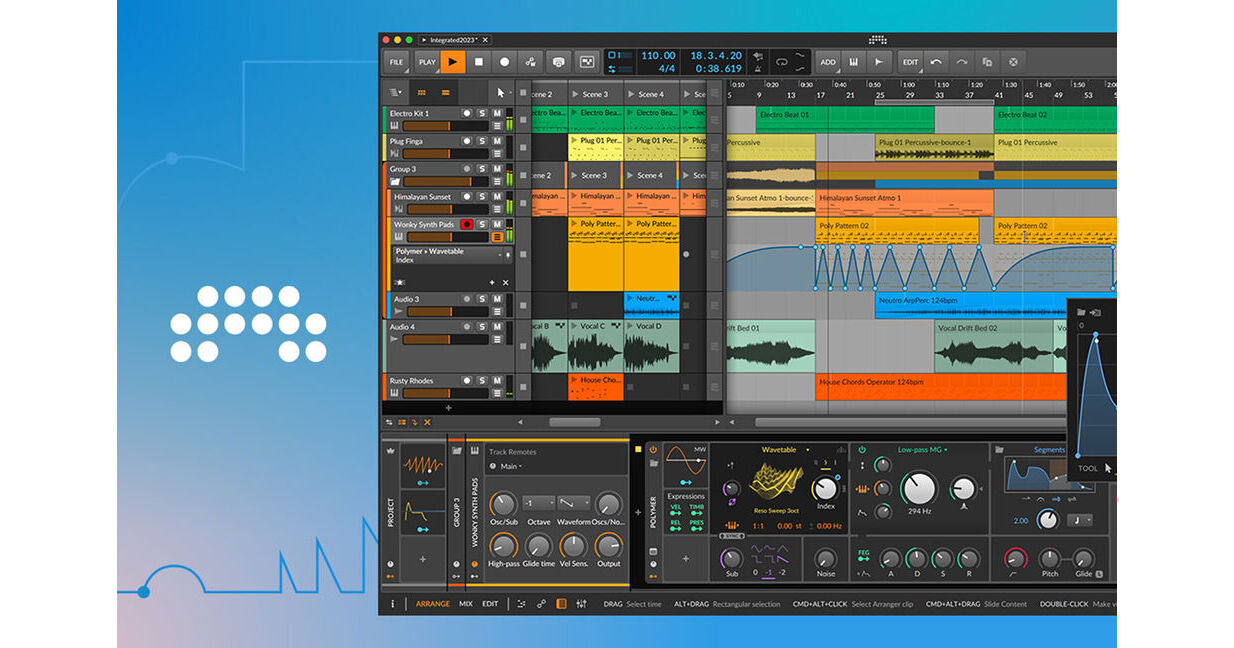Screen dimensions: 1234x648
Task: Open the FILE menu
Action: coord(397,62)
